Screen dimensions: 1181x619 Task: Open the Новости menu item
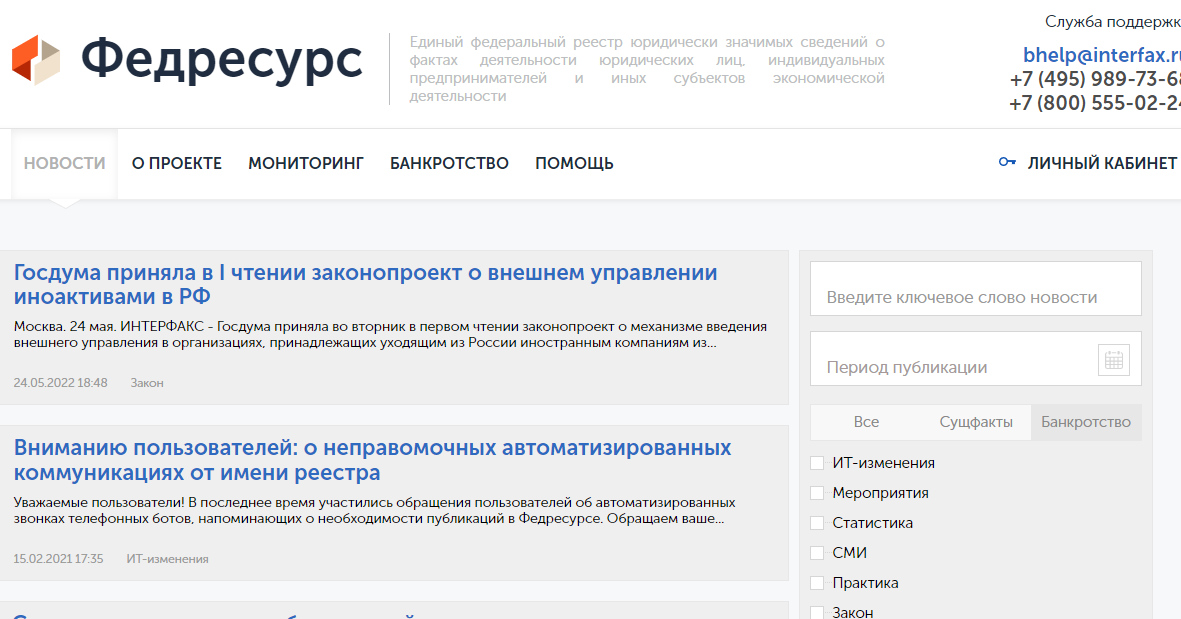pyautogui.click(x=65, y=163)
